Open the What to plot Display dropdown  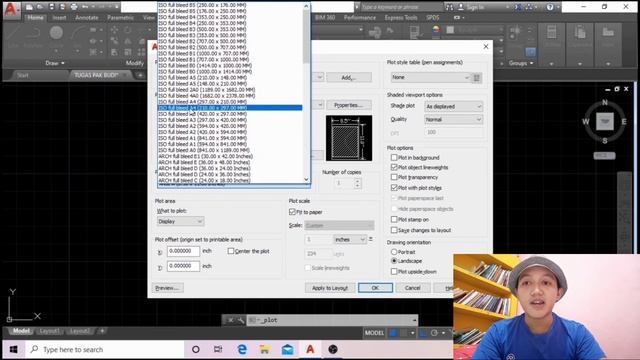tap(180, 221)
